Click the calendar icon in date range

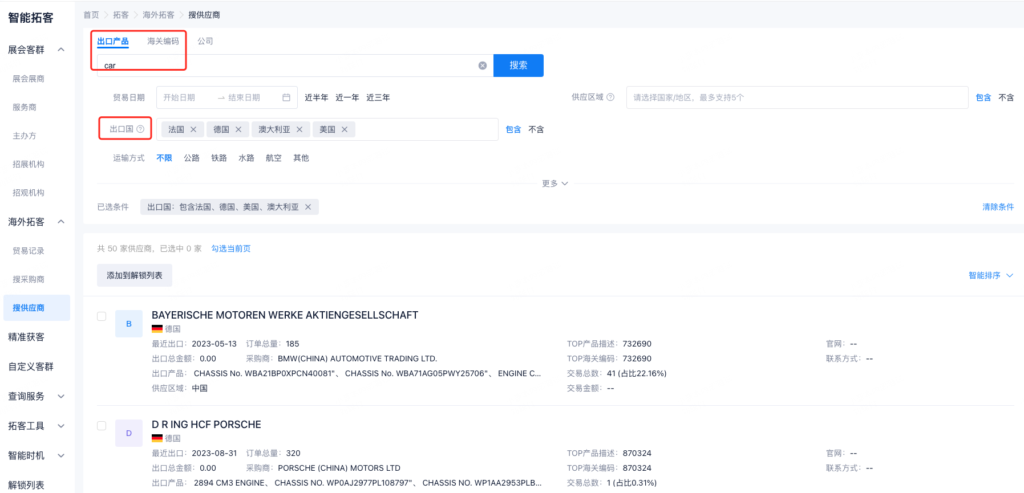tap(286, 97)
